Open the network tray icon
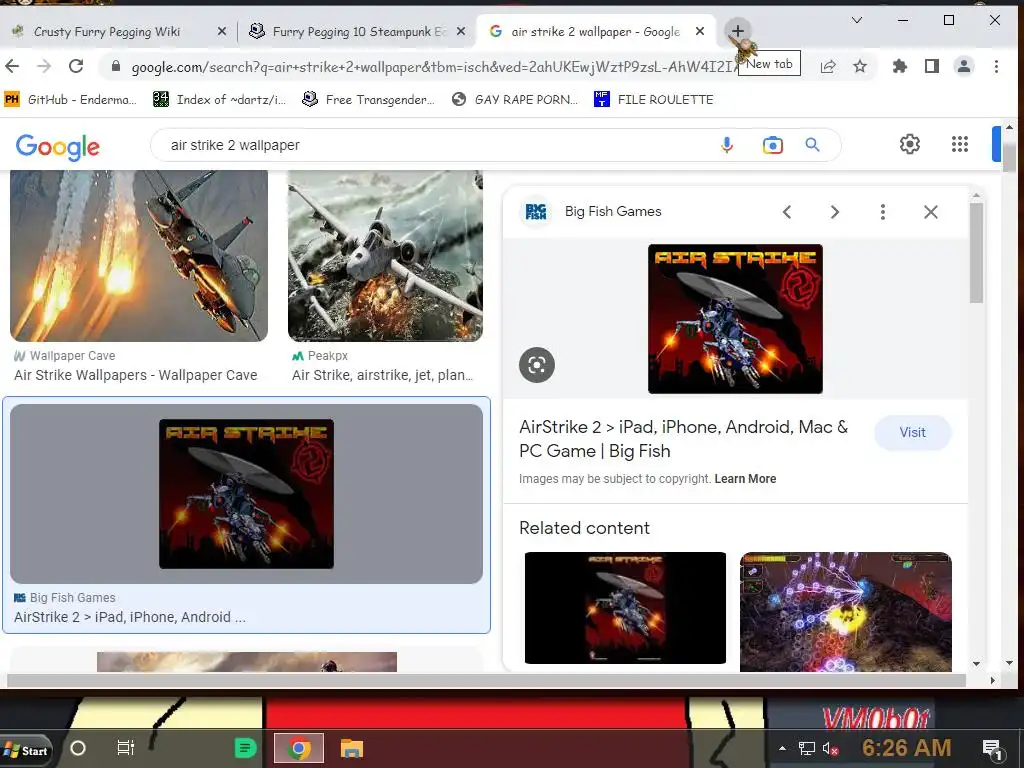Screen dimensions: 1024x768 tap(807, 748)
